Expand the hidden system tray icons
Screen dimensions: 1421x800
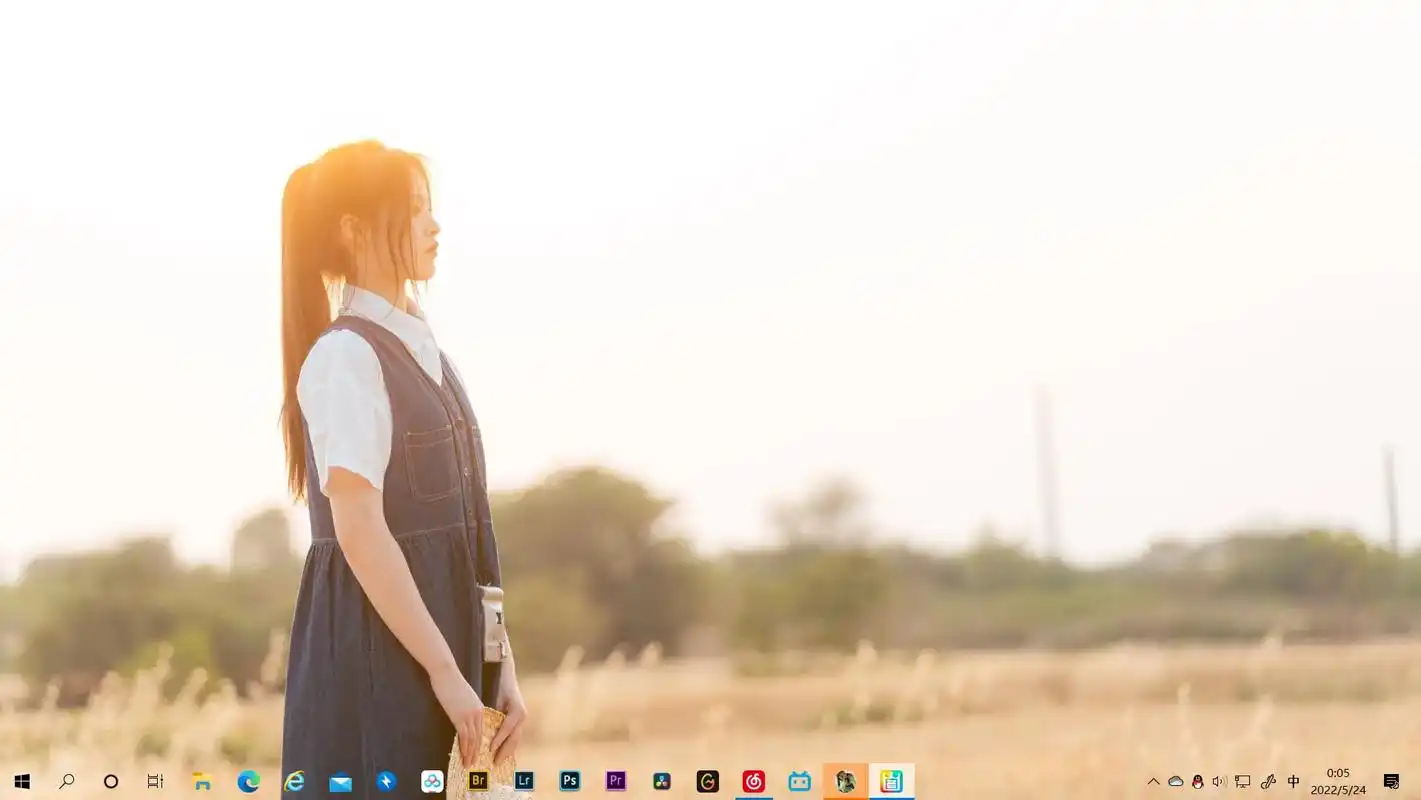pos(1153,781)
